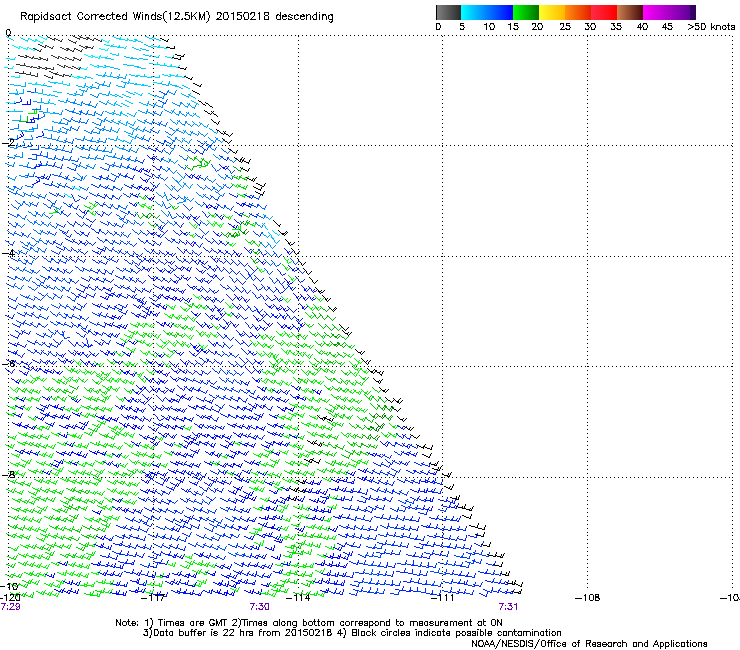This screenshot has width=740, height=650.
Task: Click the gray 0-5 knots legend segment
Action: [448, 12]
